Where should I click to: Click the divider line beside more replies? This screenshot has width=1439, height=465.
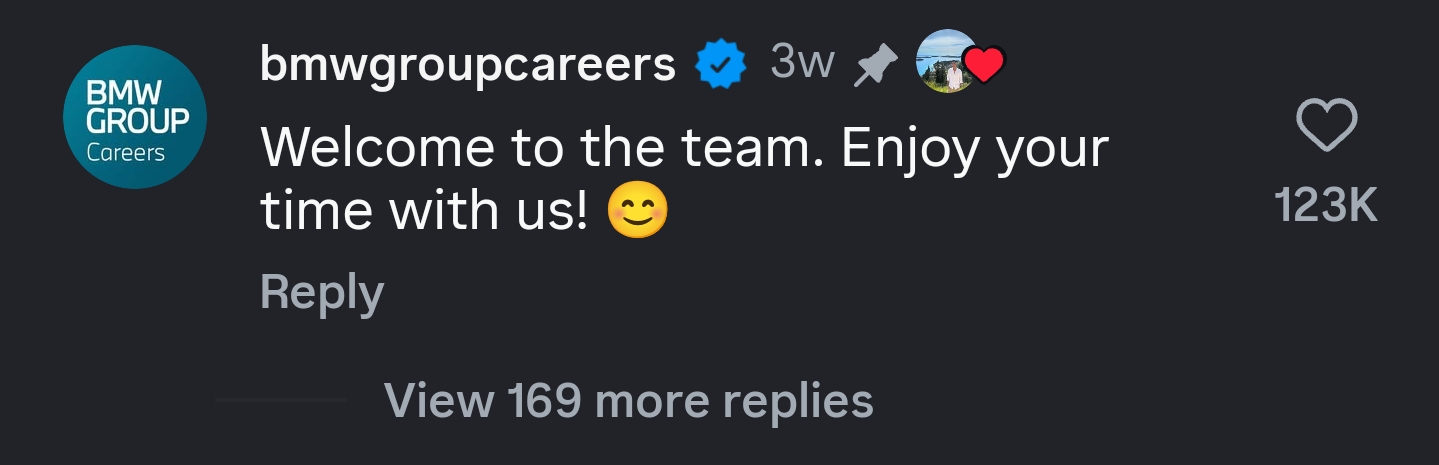click(282, 400)
